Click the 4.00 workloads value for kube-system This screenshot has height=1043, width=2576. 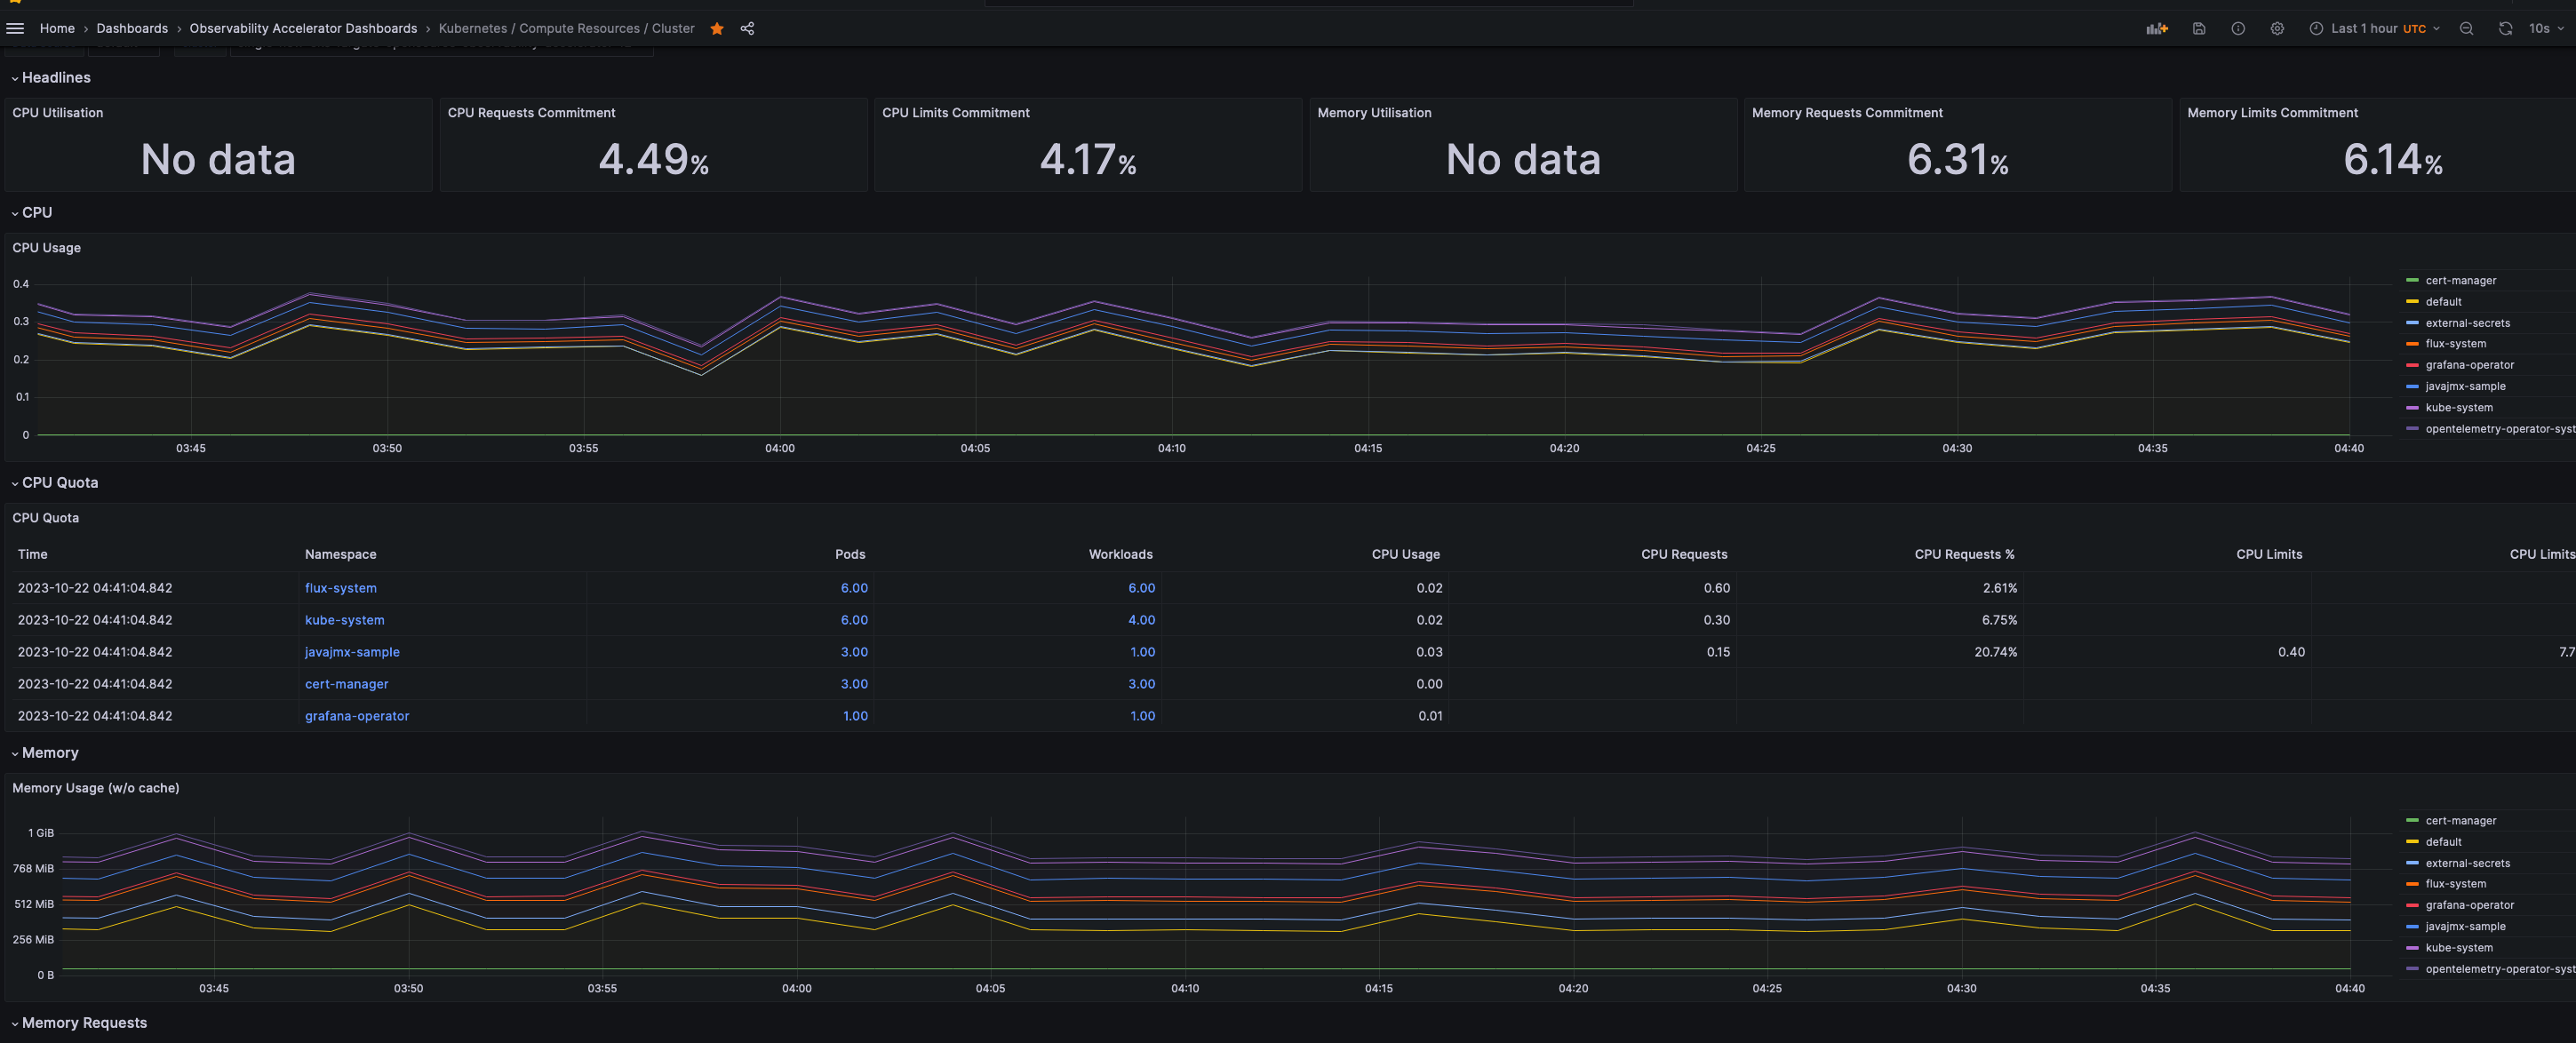pos(1141,619)
